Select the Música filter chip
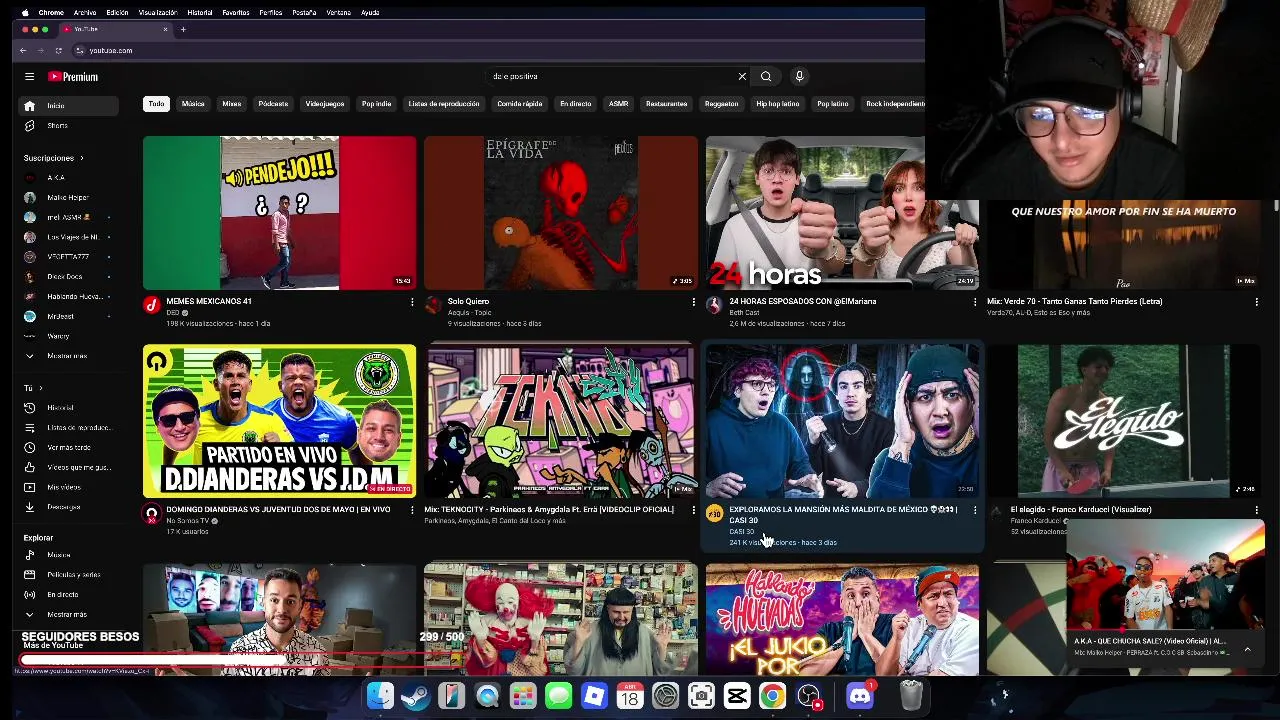The width and height of the screenshot is (1280, 720). point(193,104)
